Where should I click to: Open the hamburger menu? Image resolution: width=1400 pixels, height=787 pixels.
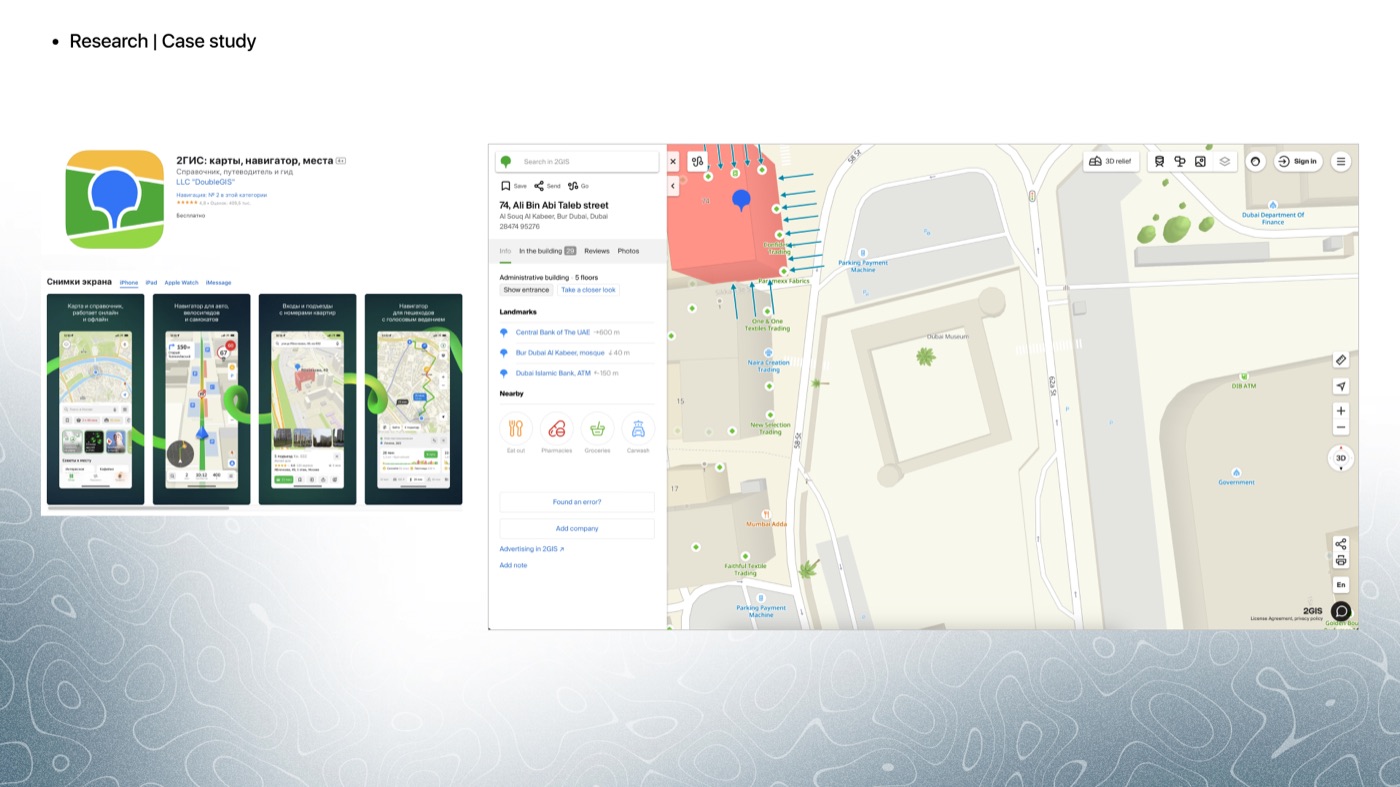coord(1341,161)
